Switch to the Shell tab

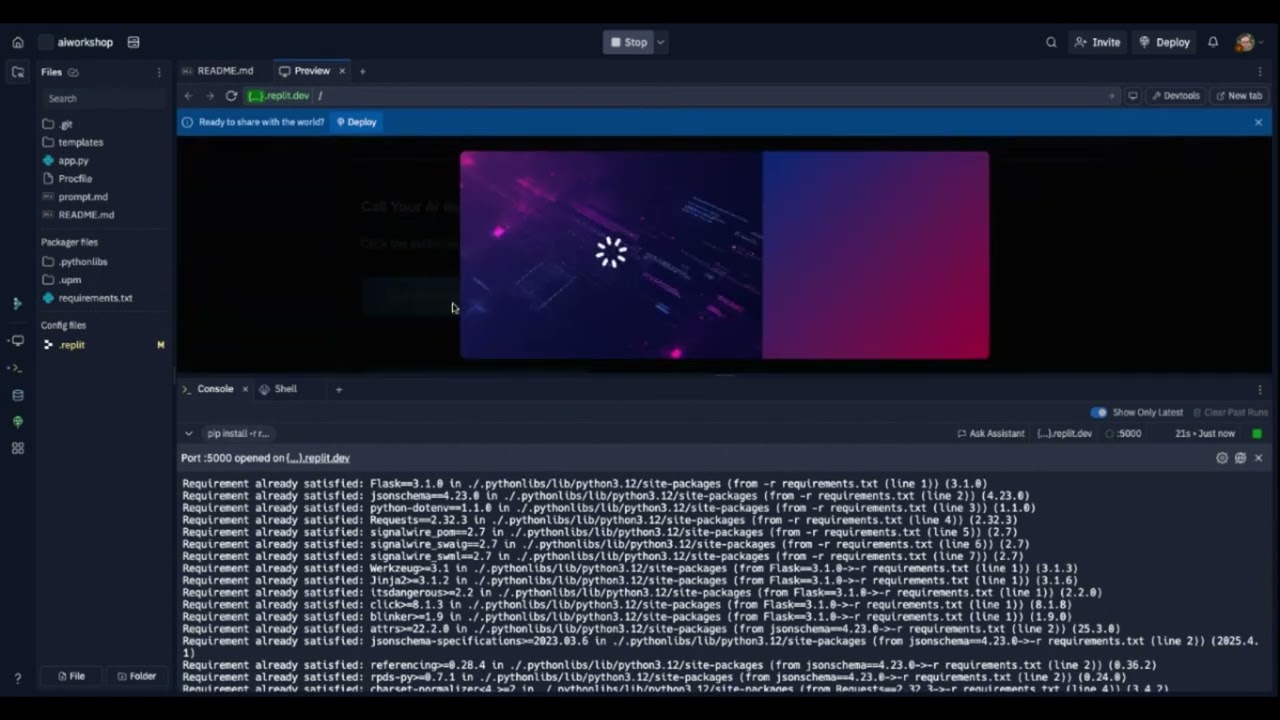click(278, 389)
